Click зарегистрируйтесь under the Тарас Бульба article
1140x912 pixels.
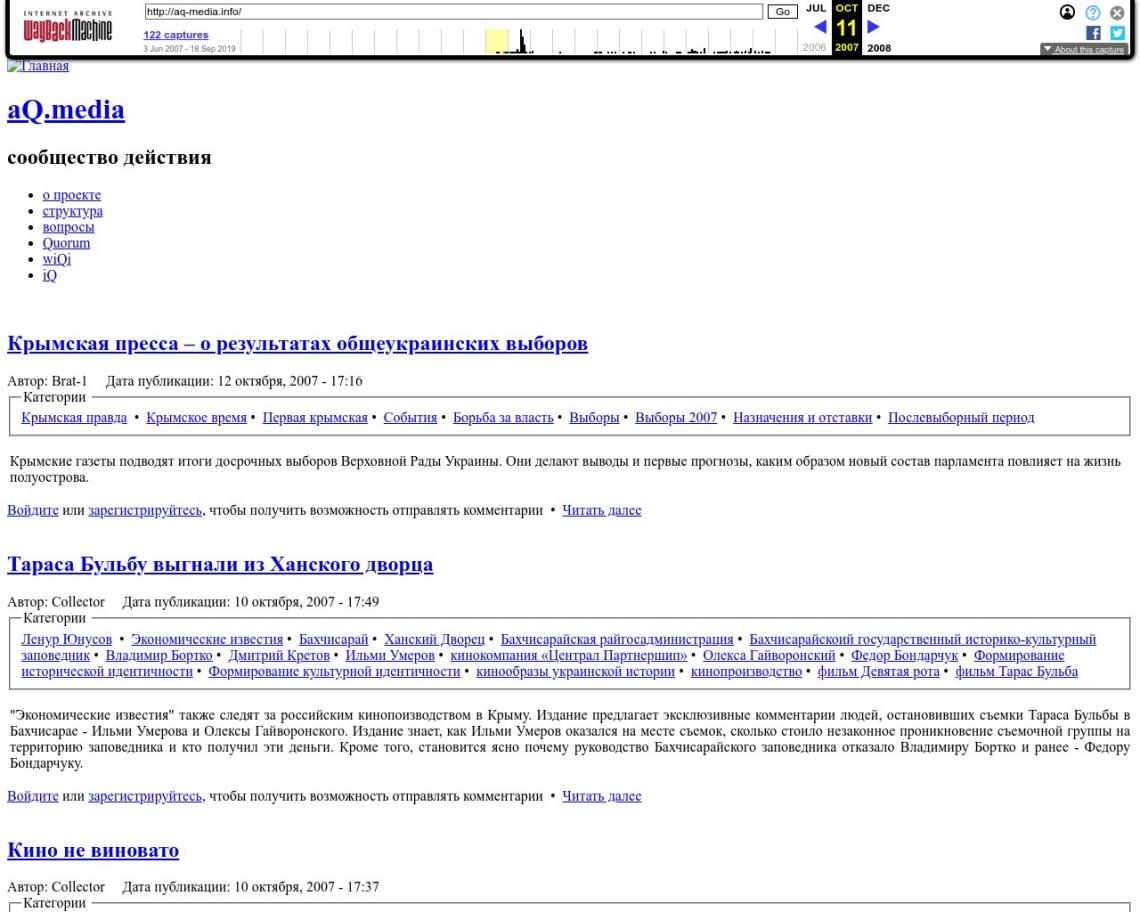pos(145,796)
